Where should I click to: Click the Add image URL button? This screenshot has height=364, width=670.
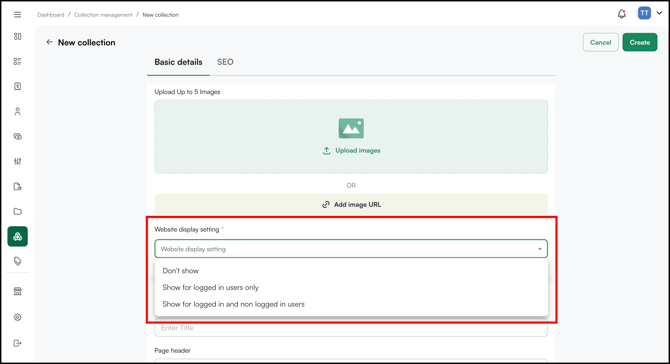click(351, 204)
